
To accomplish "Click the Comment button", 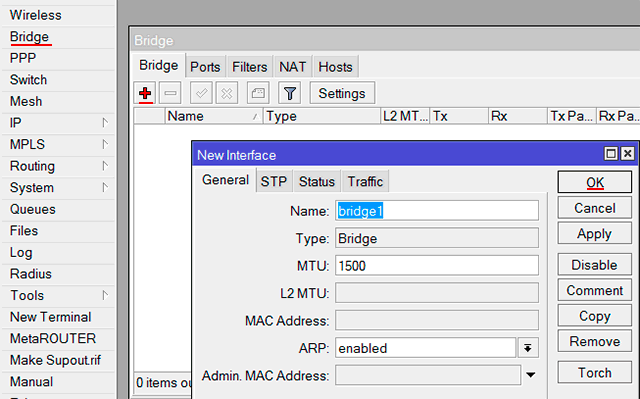I will 595,290.
